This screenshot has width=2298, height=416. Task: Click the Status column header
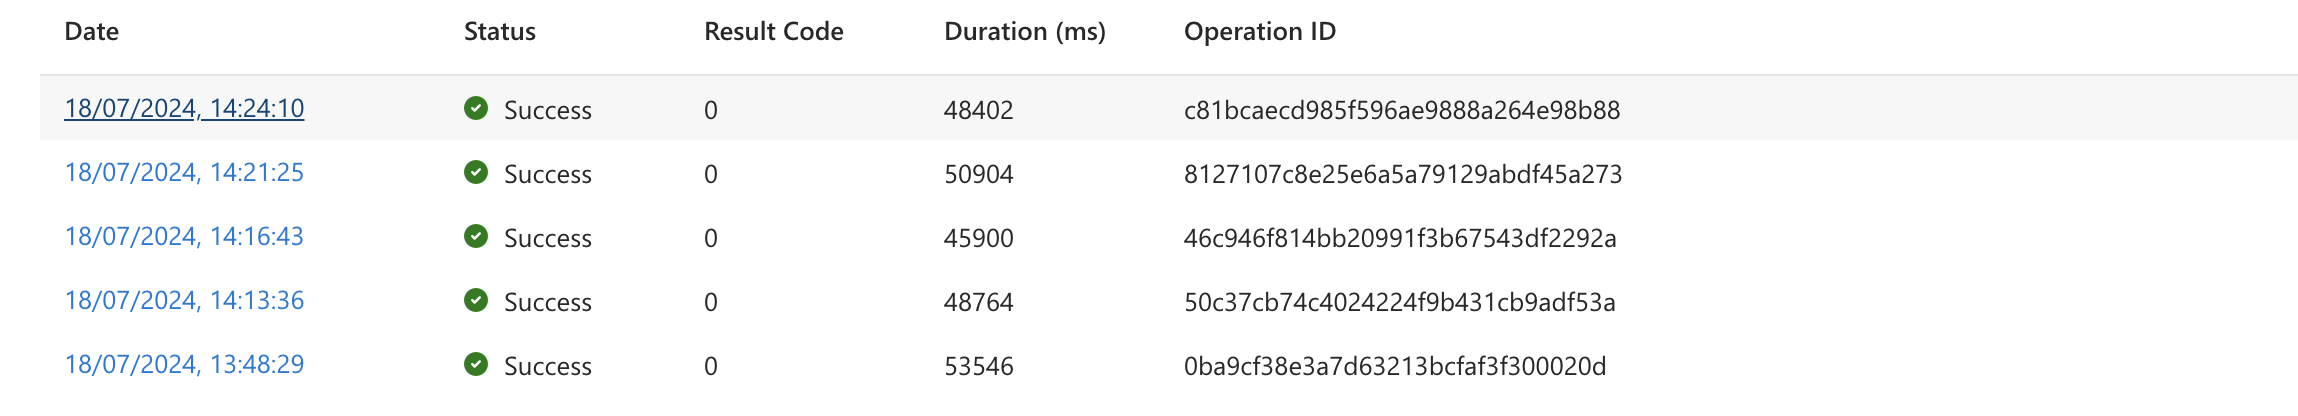(500, 32)
